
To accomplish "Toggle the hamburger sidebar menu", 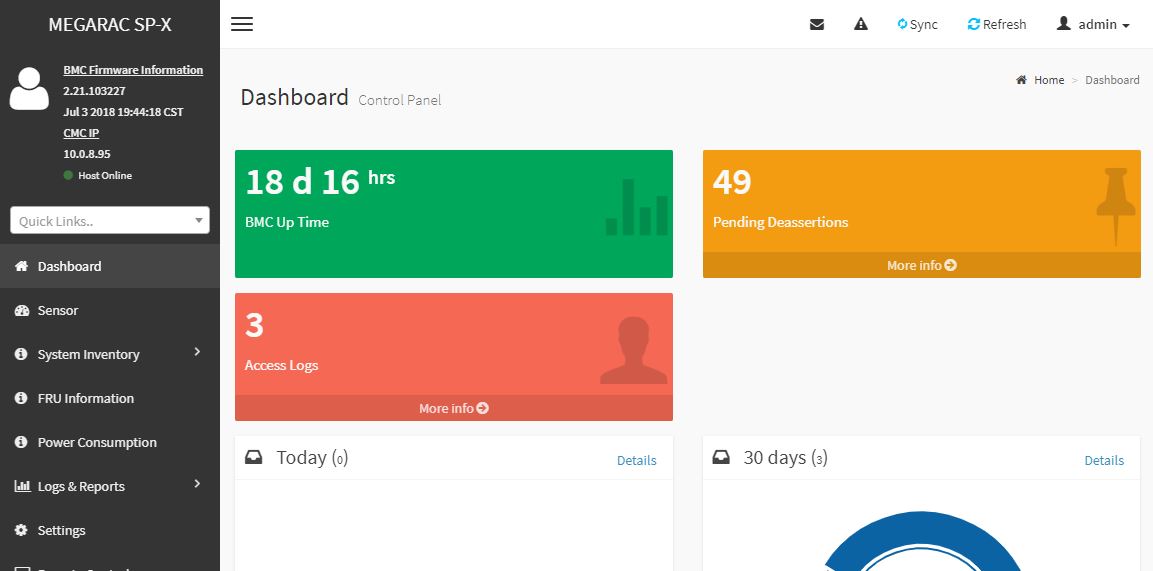I will pyautogui.click(x=241, y=24).
